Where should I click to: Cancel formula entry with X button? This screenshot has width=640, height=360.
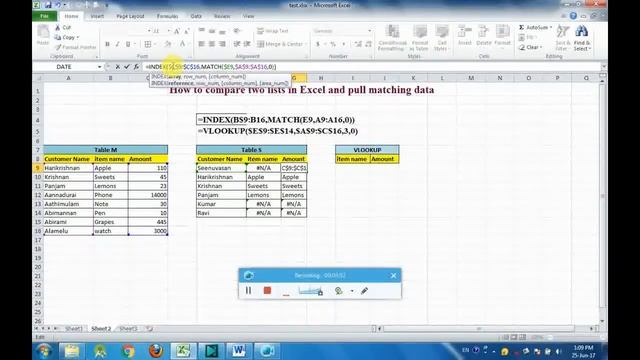[x=118, y=67]
